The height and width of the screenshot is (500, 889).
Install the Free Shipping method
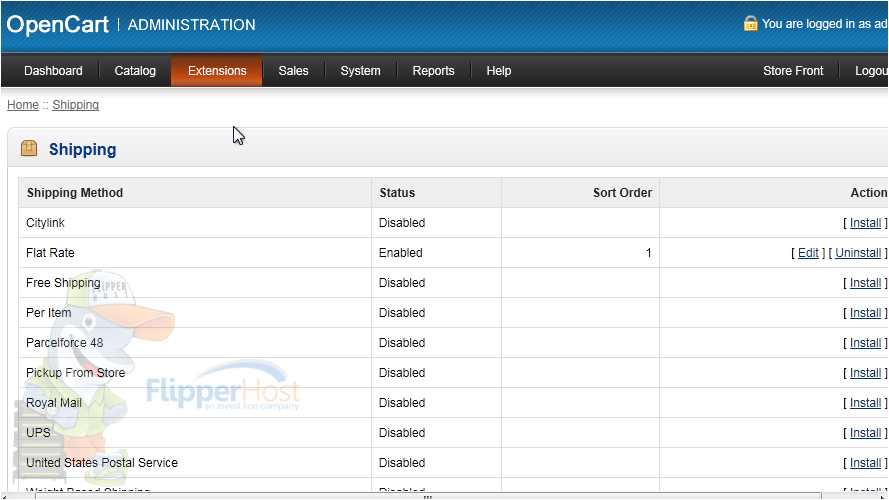[x=865, y=283]
